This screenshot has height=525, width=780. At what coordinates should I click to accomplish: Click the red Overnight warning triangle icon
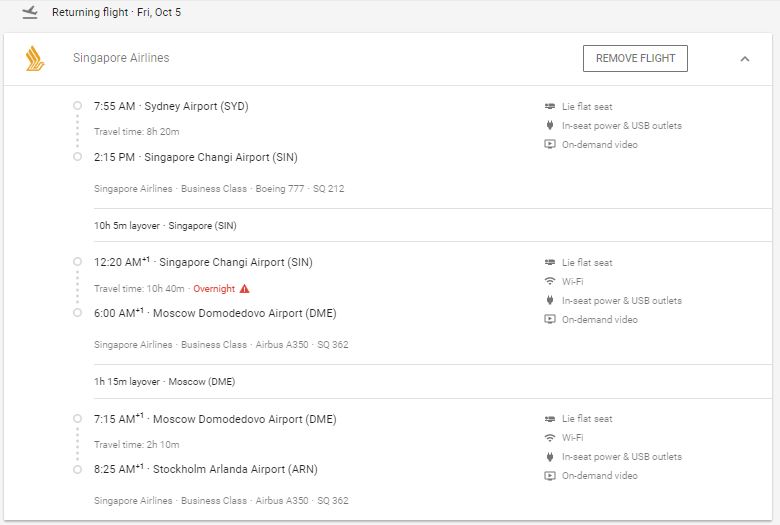coord(244,289)
